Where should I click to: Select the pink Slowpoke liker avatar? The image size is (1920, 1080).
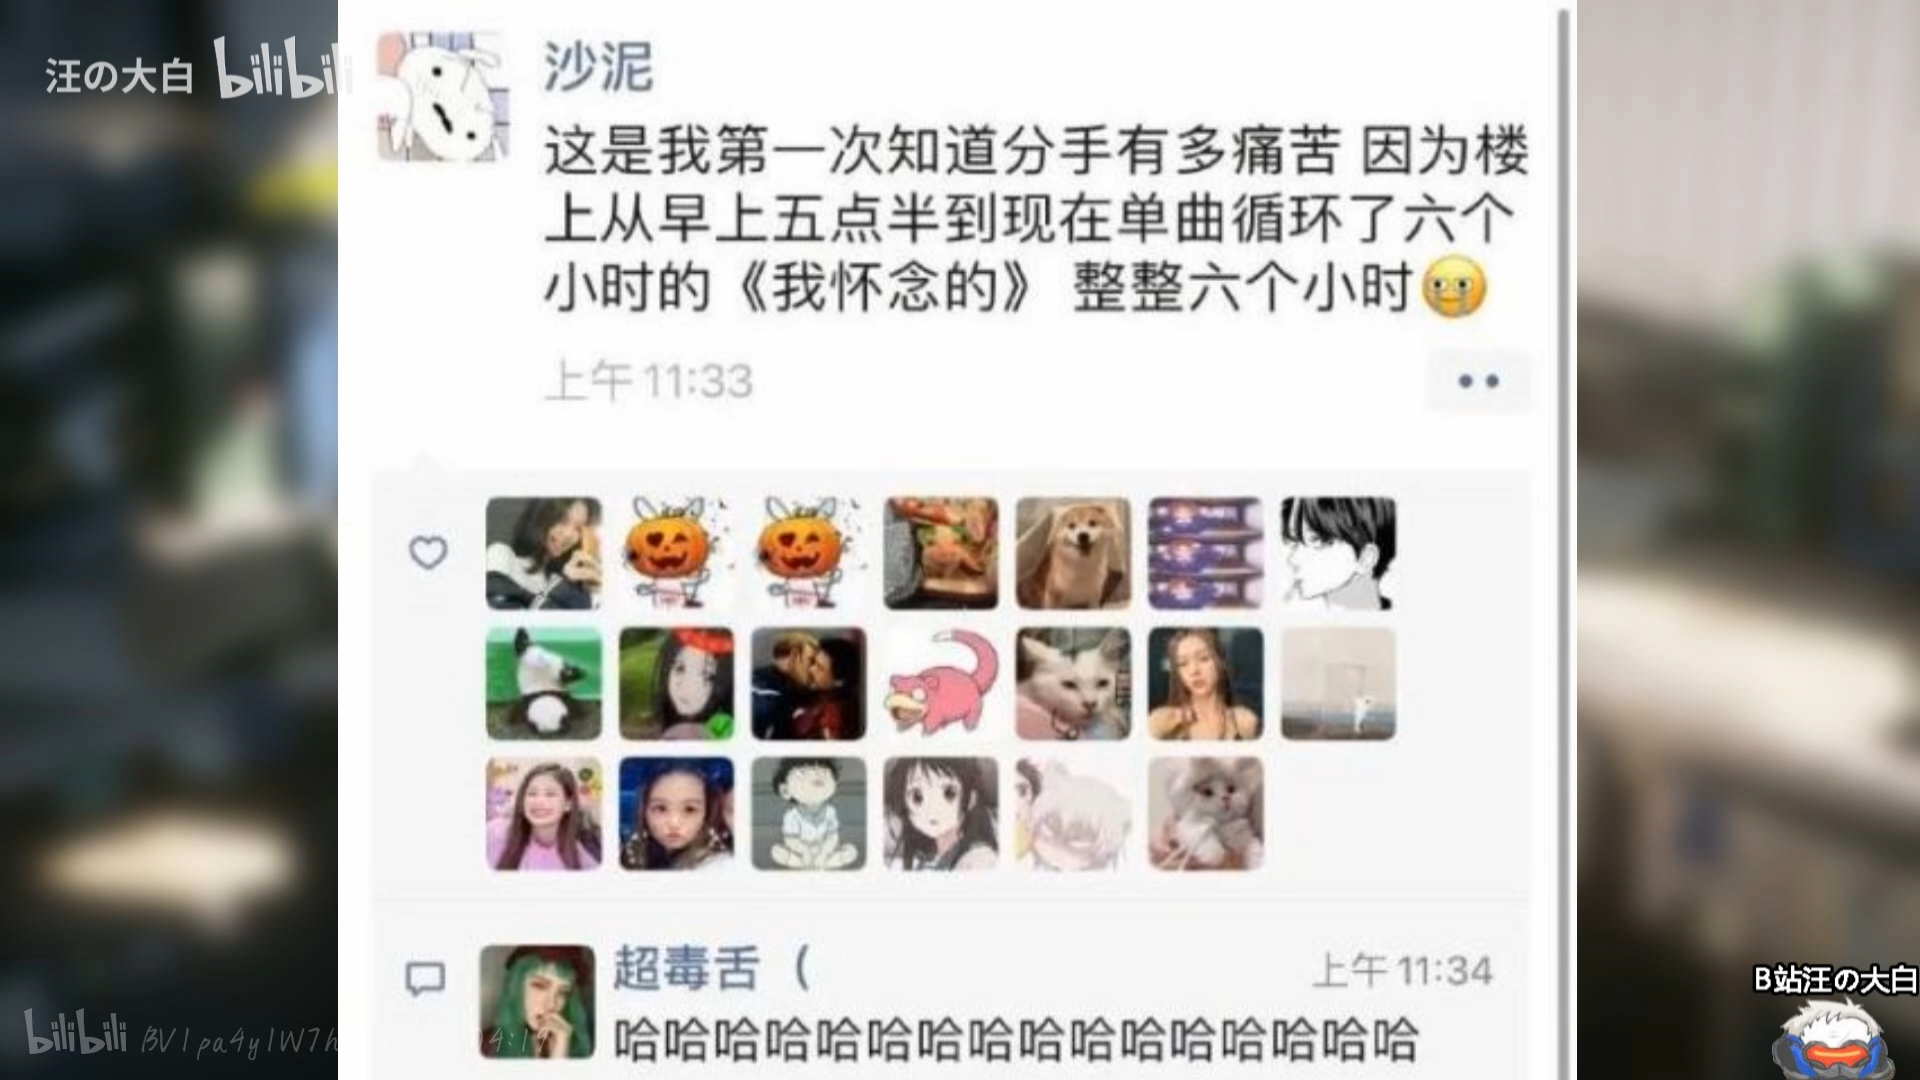tap(941, 684)
